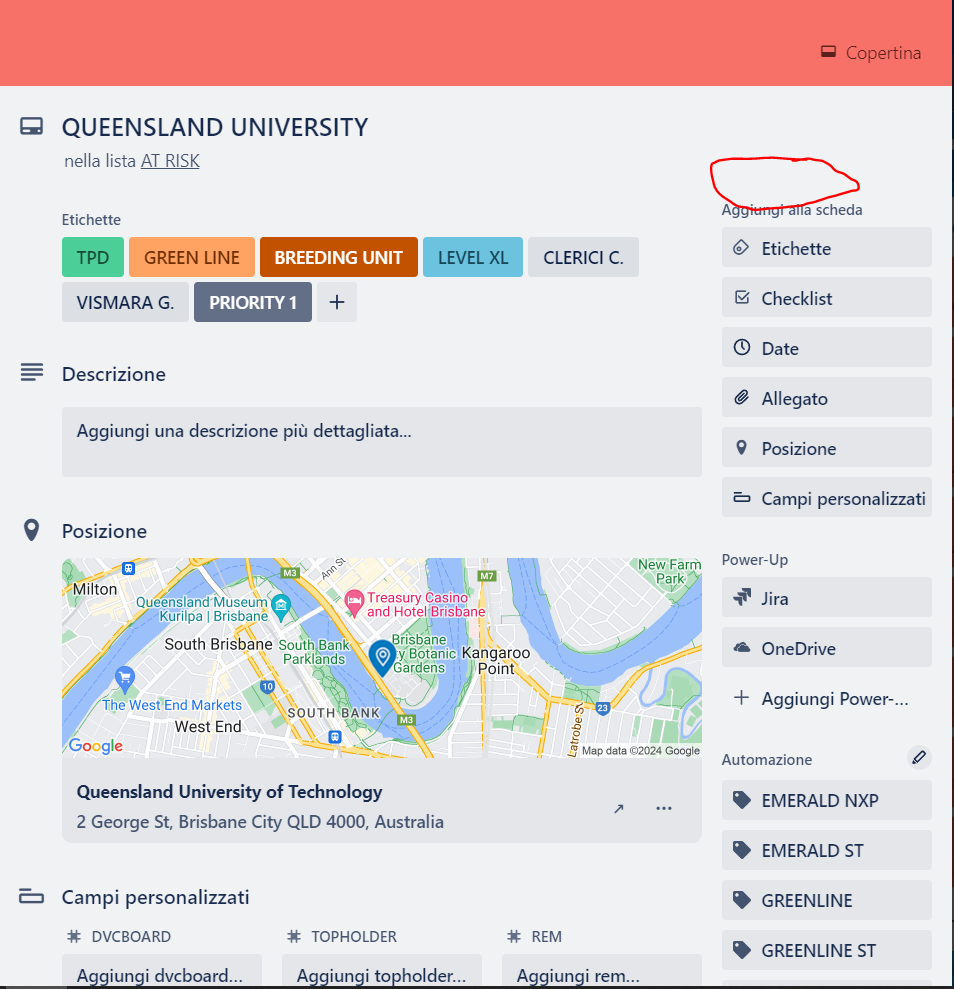
Task: Open the OneDrive Power-Up
Action: [x=827, y=648]
